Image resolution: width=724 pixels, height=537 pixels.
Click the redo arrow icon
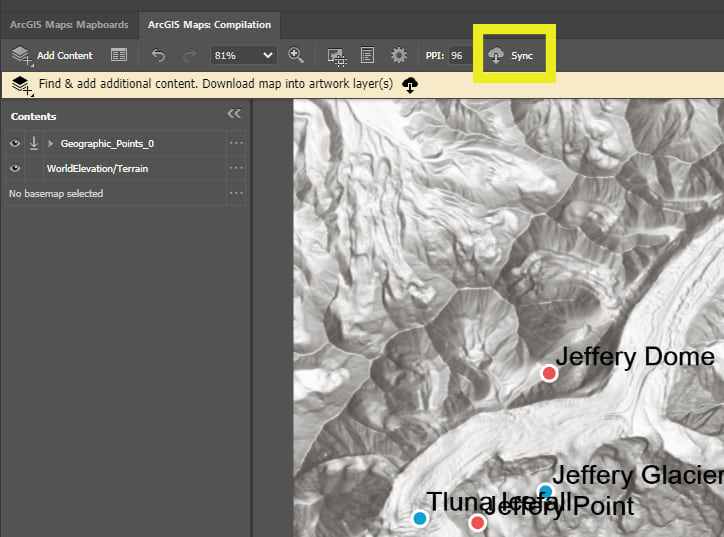[x=189, y=56]
